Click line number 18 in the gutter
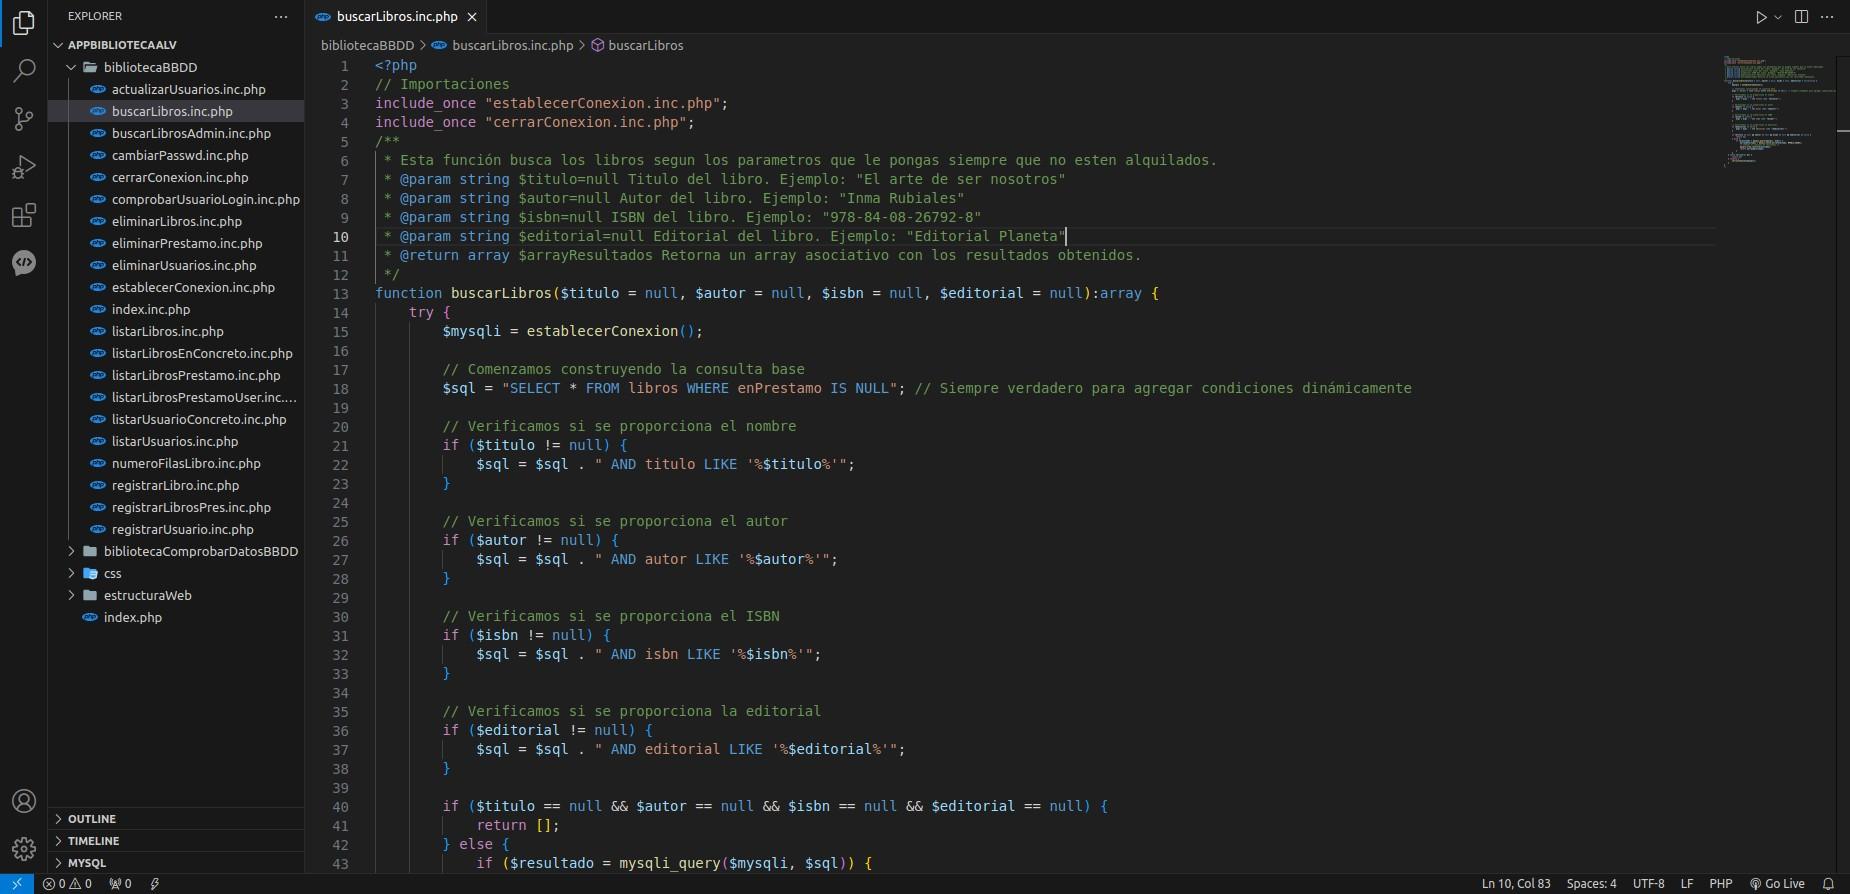 point(340,389)
